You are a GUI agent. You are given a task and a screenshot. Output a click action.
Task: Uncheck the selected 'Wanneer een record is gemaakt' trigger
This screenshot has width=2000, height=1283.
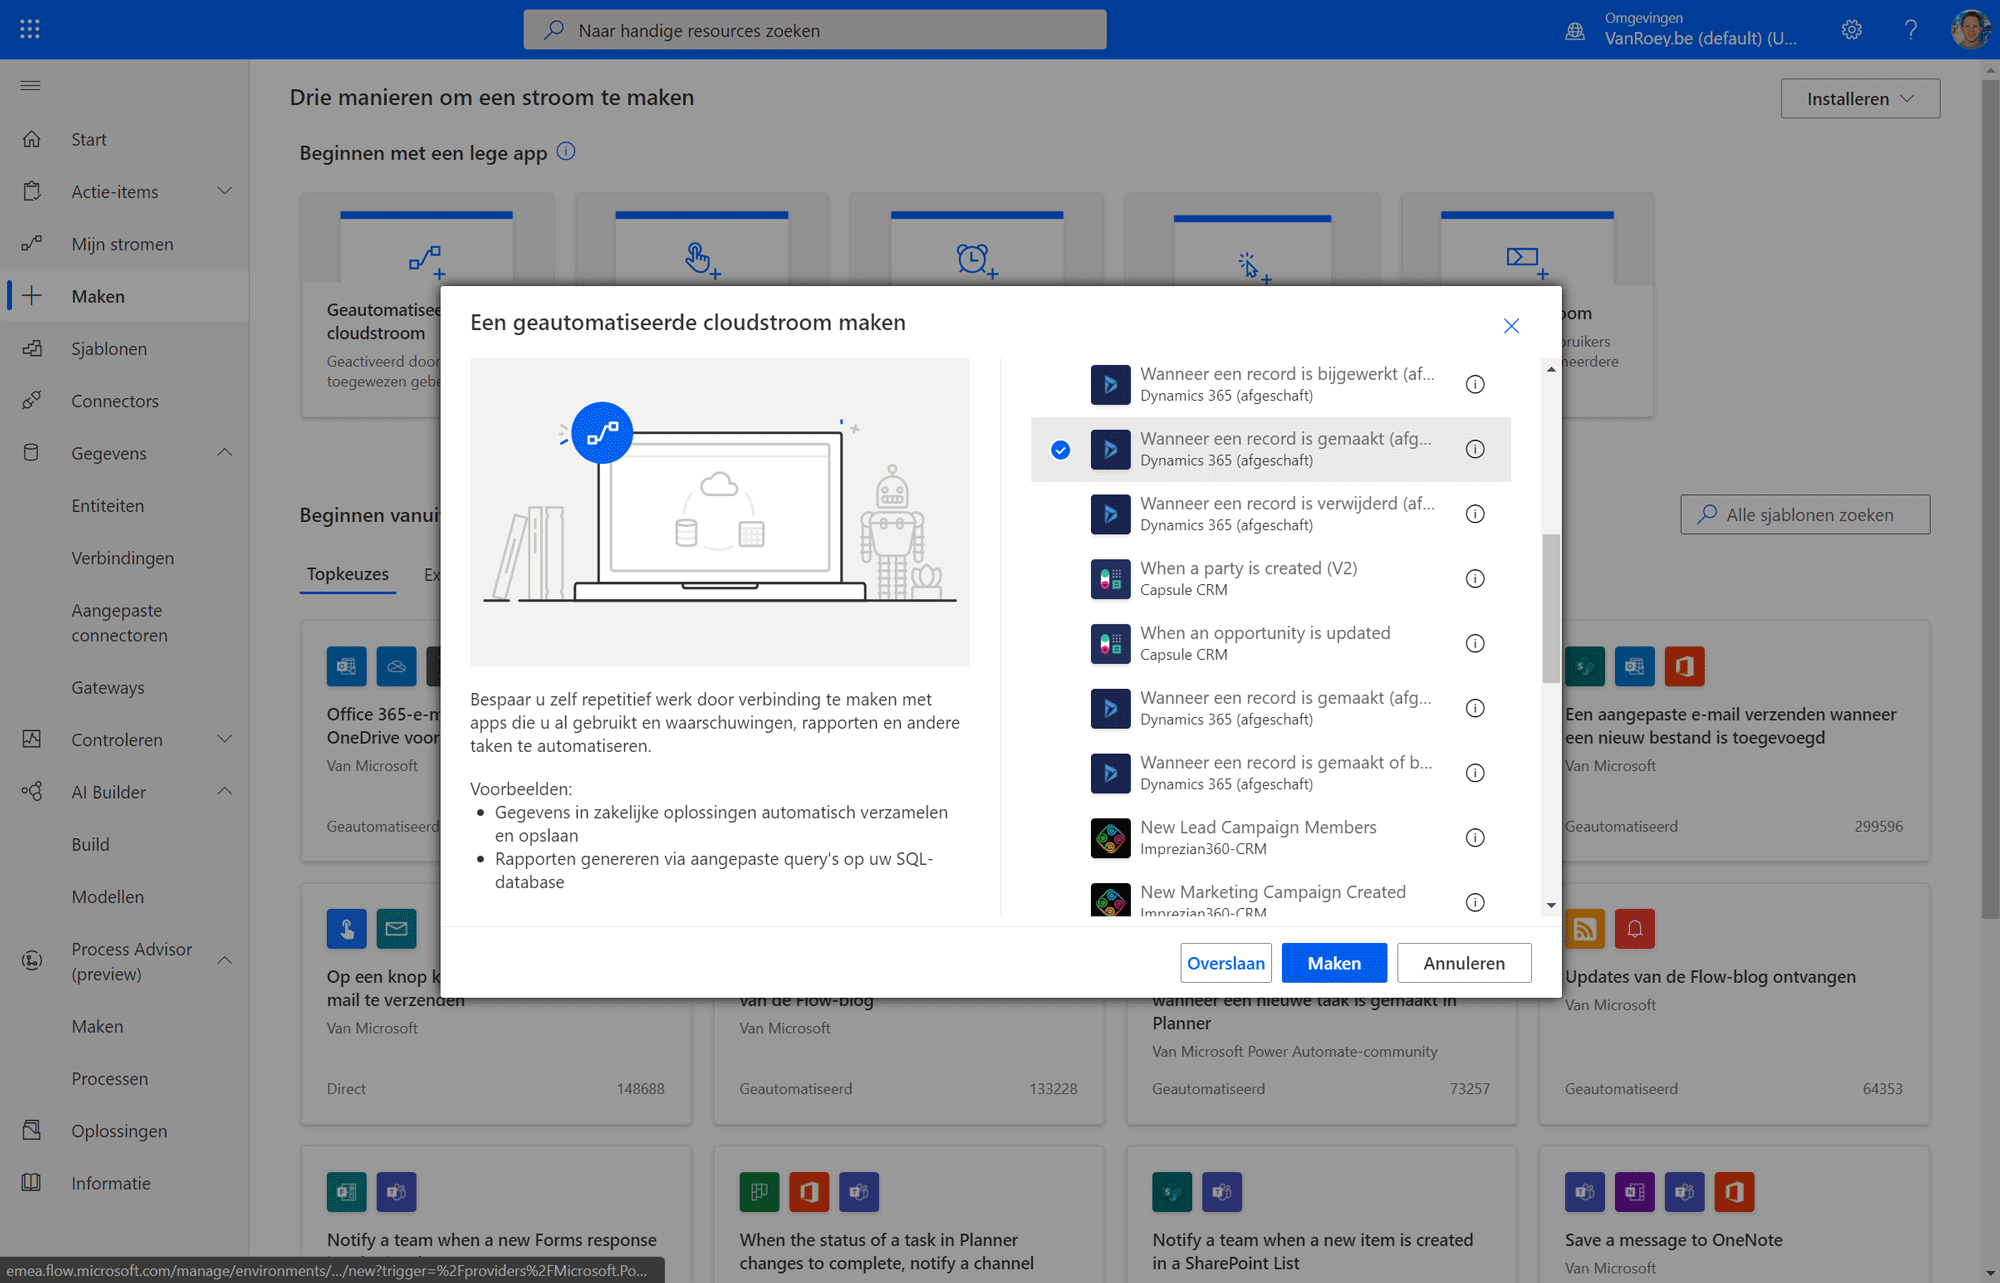coord(1060,450)
